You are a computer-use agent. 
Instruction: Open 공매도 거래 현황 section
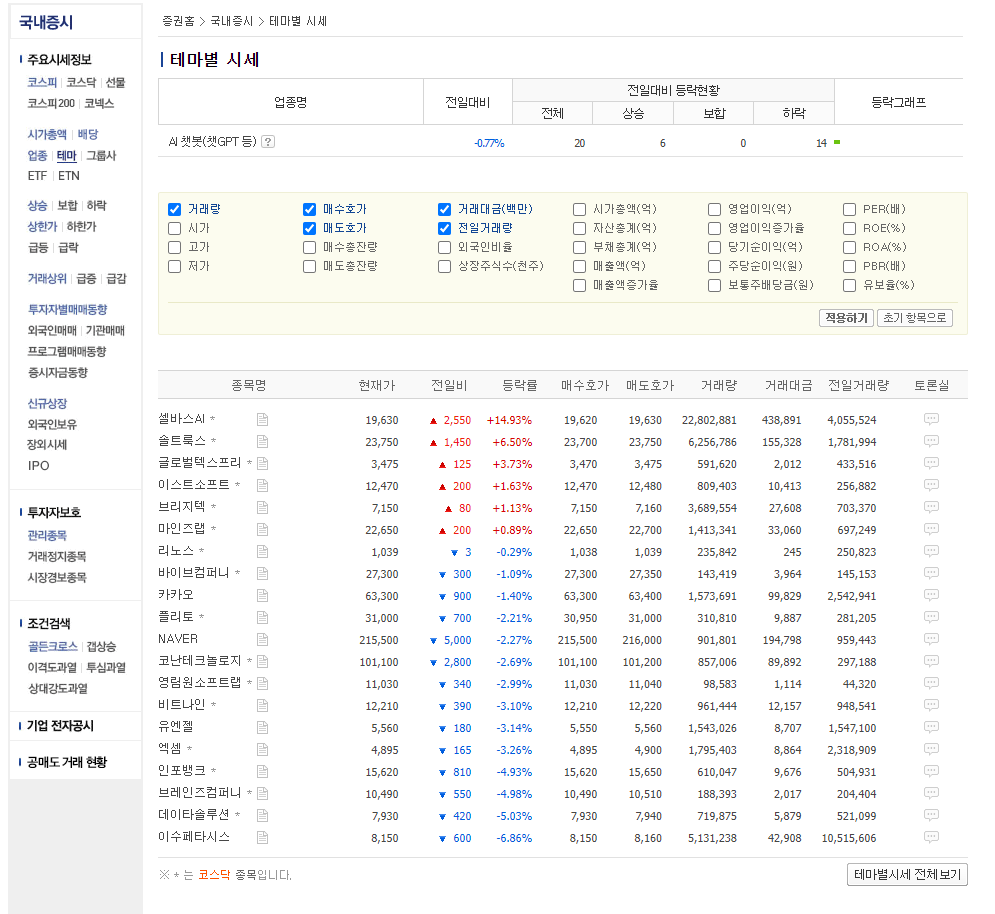click(x=67, y=762)
